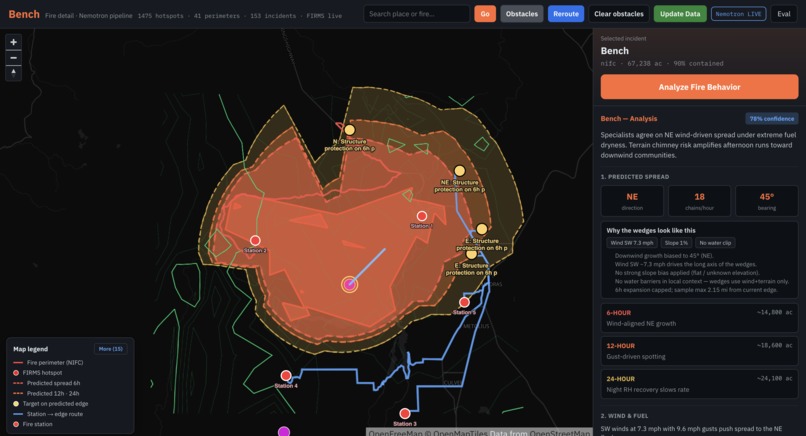This screenshot has height=436, width=806.
Task: Click the Bench logo title
Action: [x=24, y=14]
